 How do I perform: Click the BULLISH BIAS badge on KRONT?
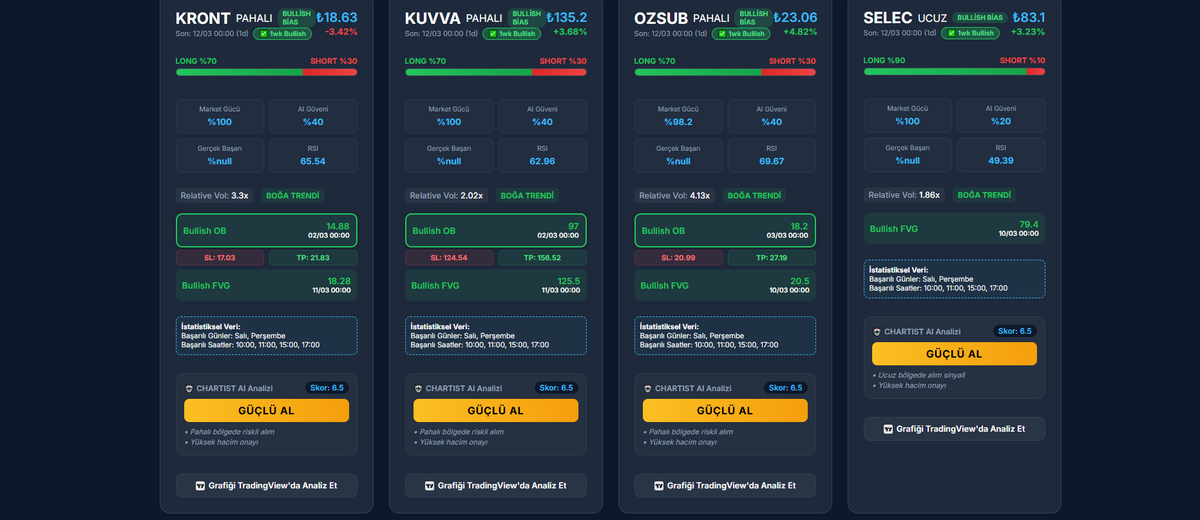coord(295,18)
